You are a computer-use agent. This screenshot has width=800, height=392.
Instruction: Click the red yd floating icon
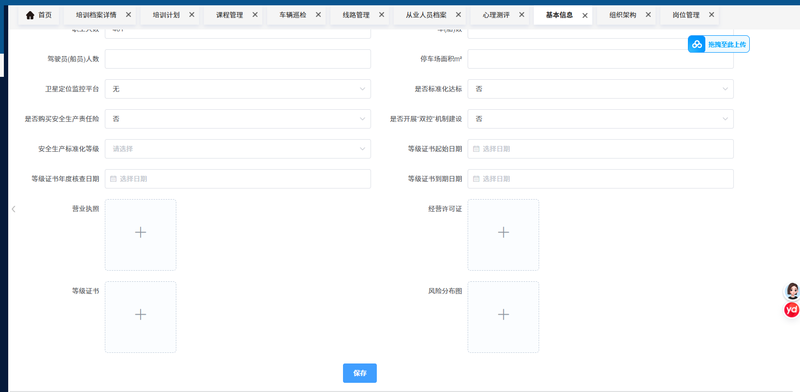[792, 309]
